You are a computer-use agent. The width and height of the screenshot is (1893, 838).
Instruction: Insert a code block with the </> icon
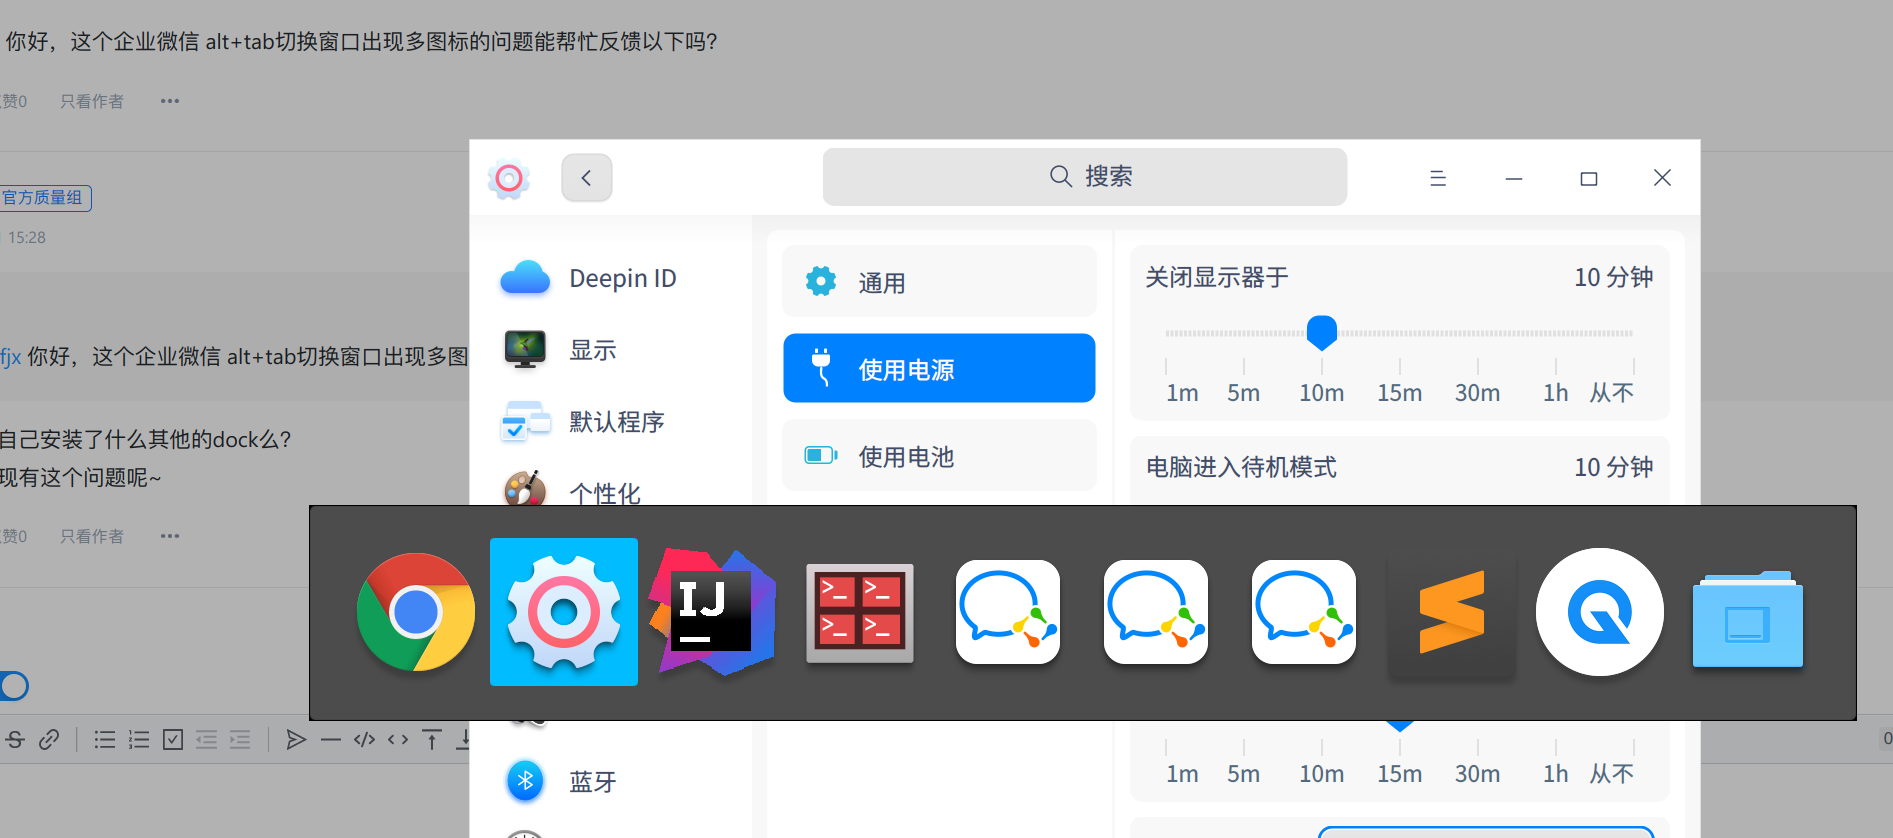click(365, 740)
